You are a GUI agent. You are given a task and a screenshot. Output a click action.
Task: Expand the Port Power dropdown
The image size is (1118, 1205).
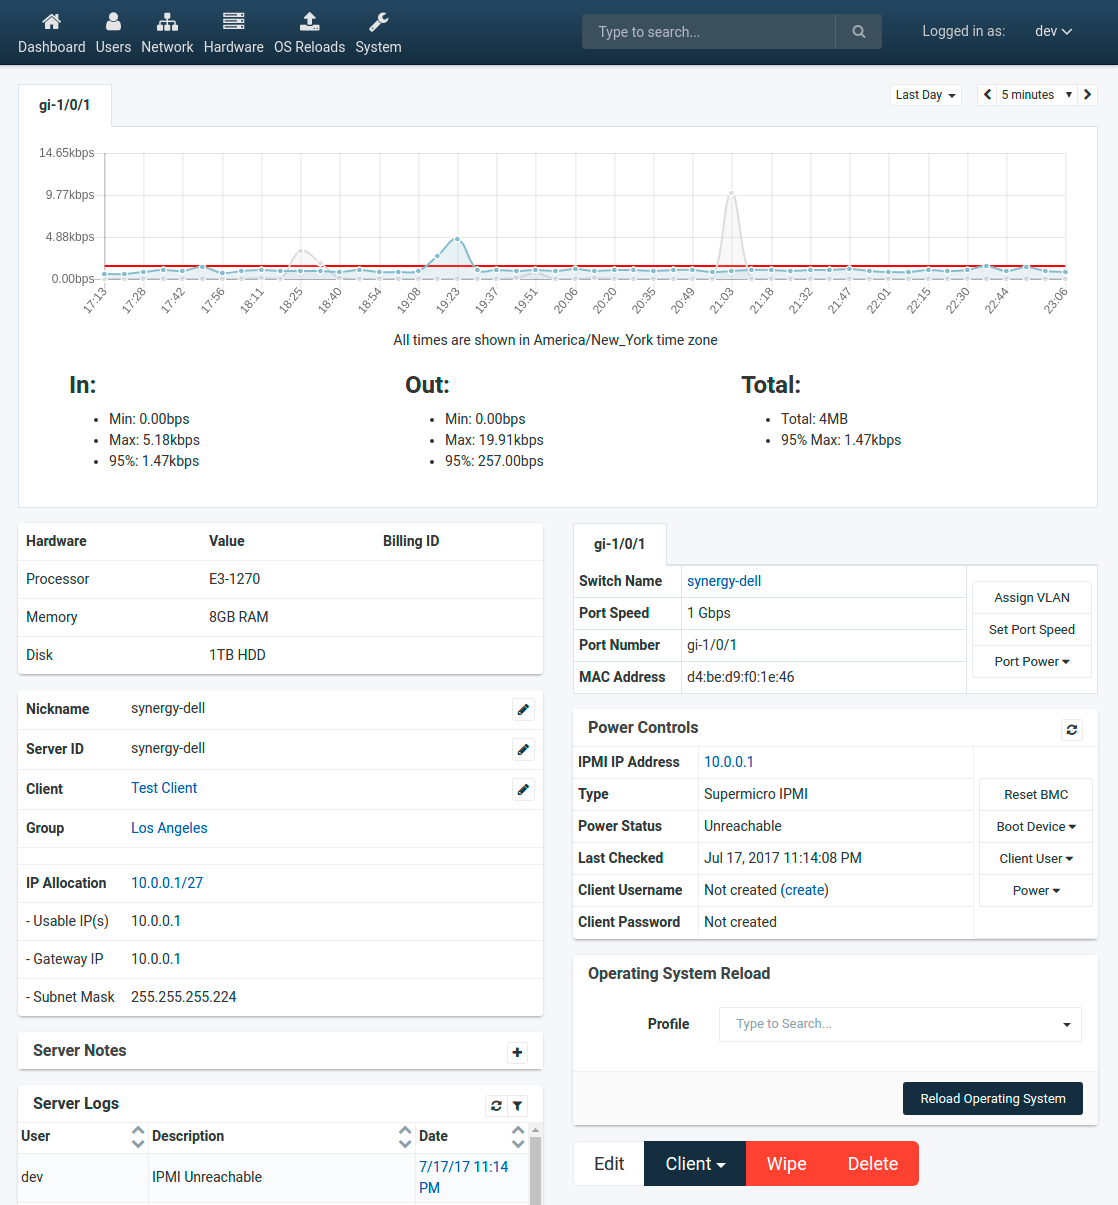pos(1032,662)
